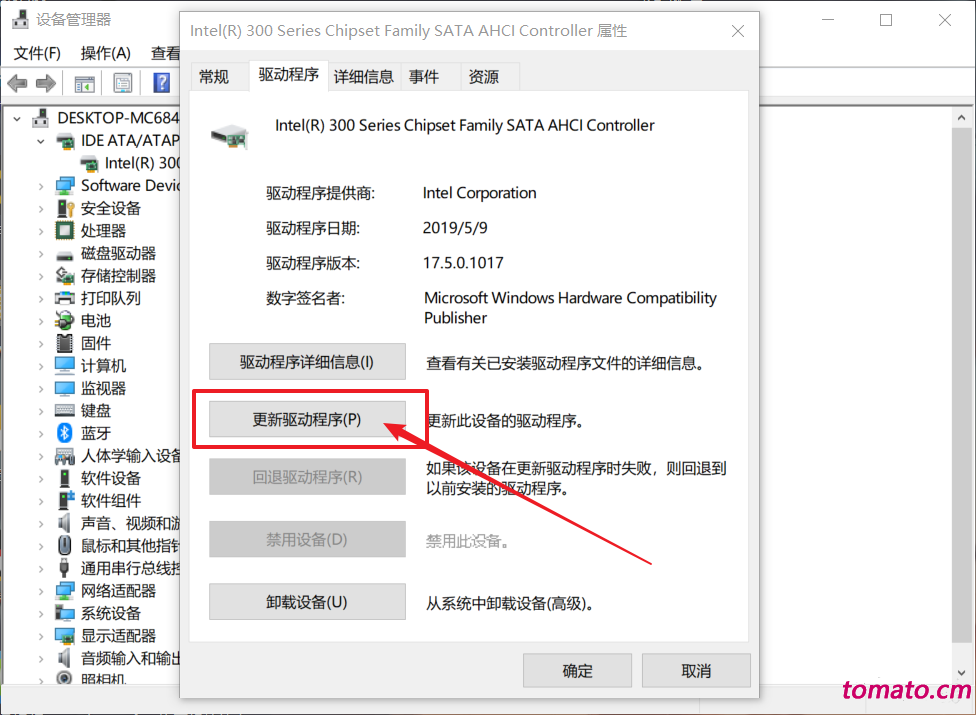This screenshot has height=715, width=976.
Task: Collapse the IDE ATA/ATAPI controllers node
Action: (40, 141)
